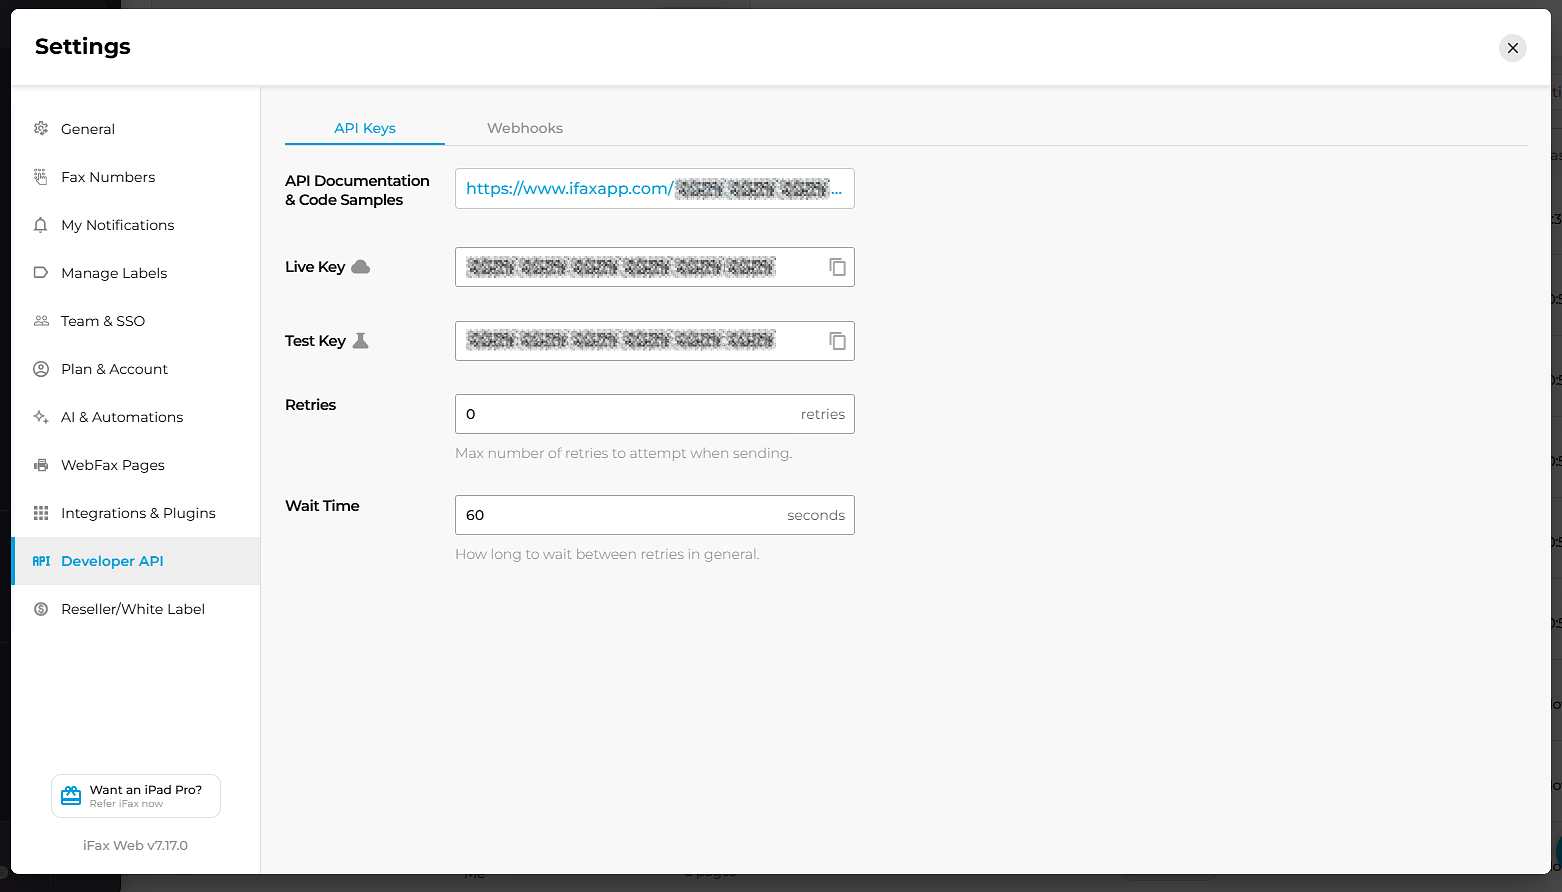Click the Settings dialog title
1562x892 pixels.
pyautogui.click(x=83, y=46)
